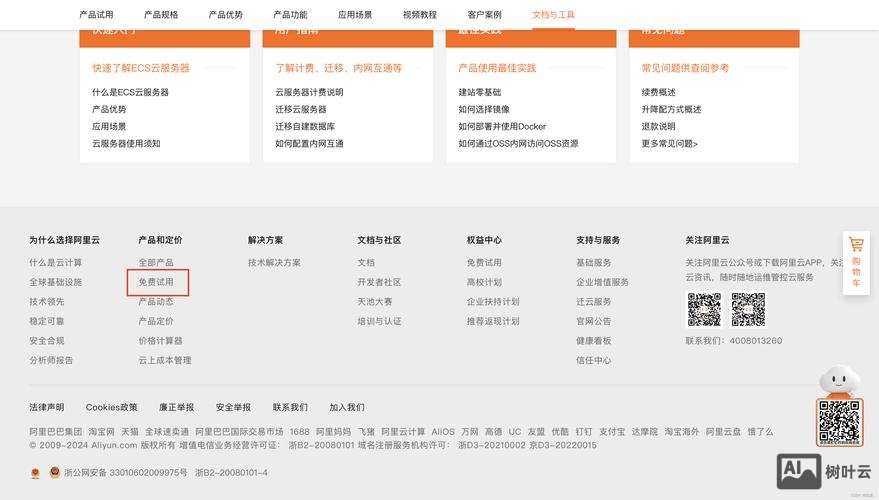Open 迁移自建数据库 link
Viewport: 879px width, 500px height.
(305, 127)
